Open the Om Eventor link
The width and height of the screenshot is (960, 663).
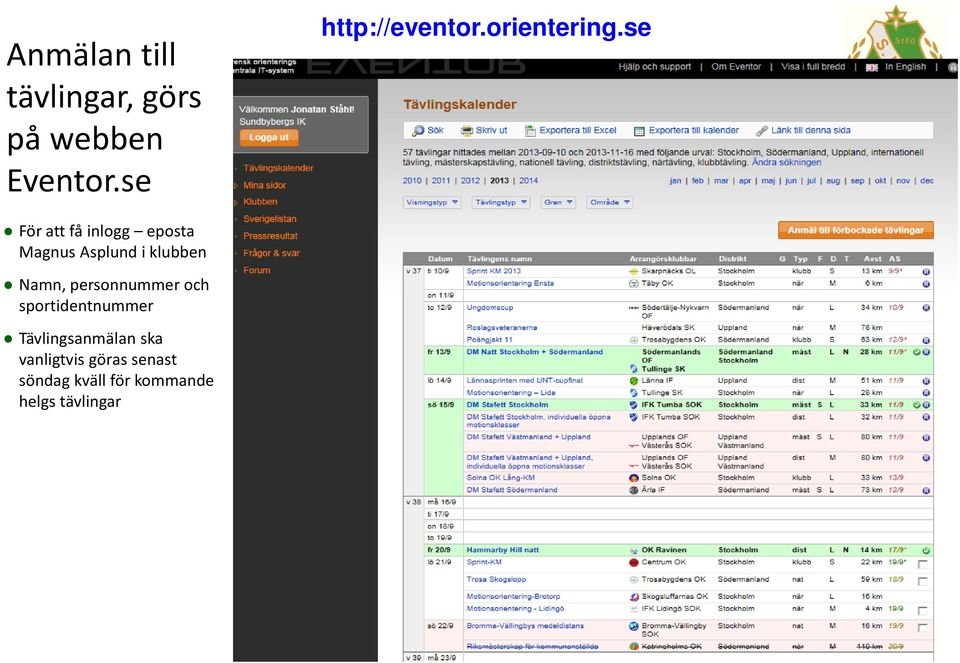[736, 67]
